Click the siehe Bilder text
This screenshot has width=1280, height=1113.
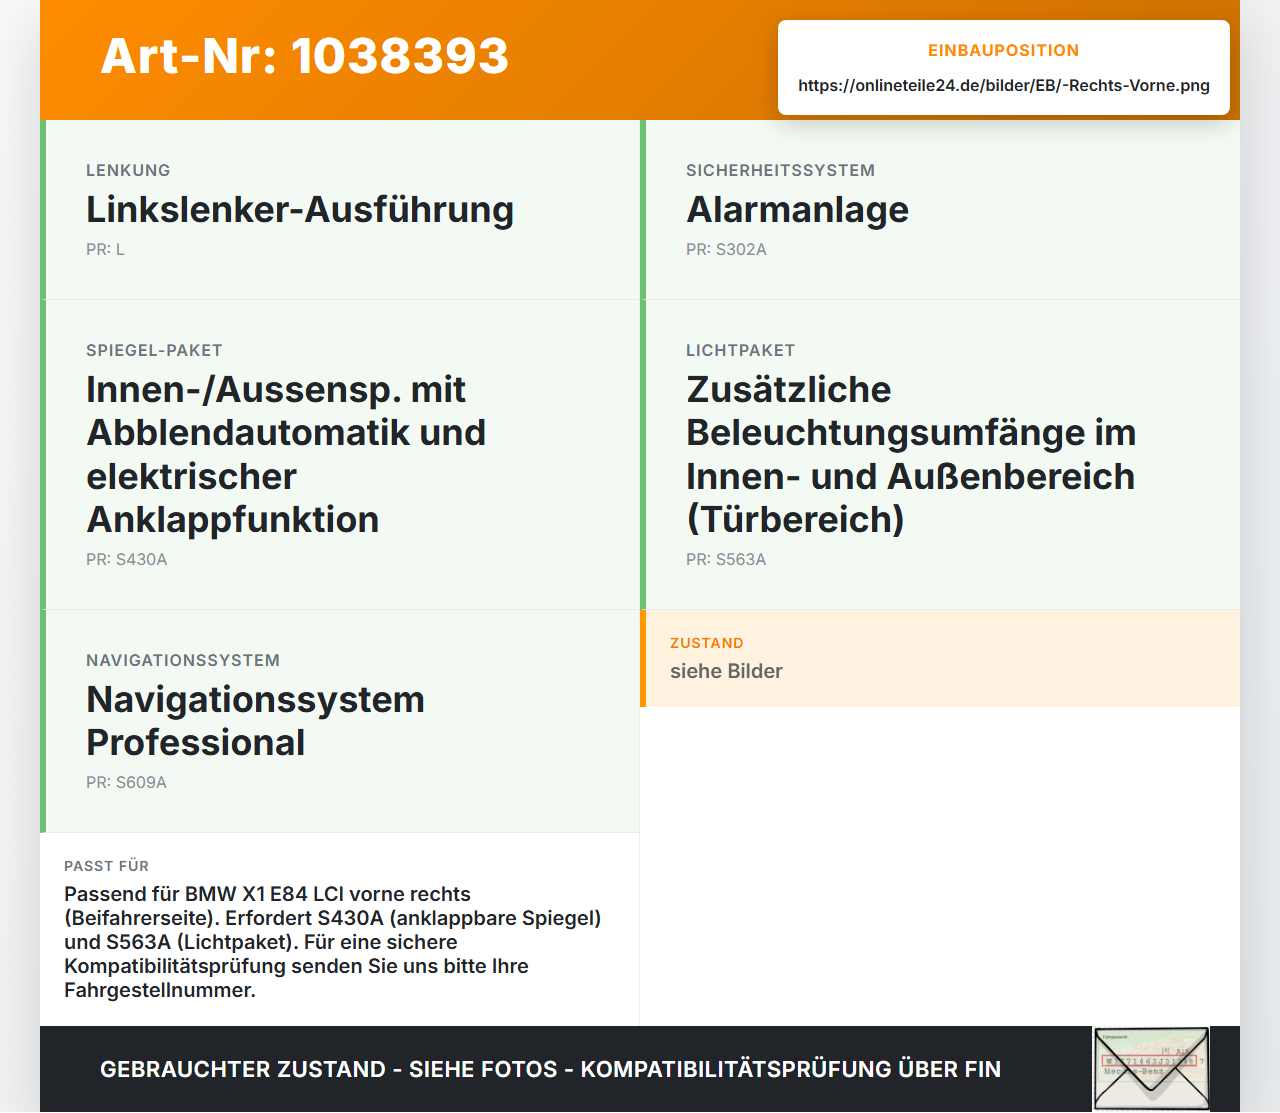click(726, 671)
